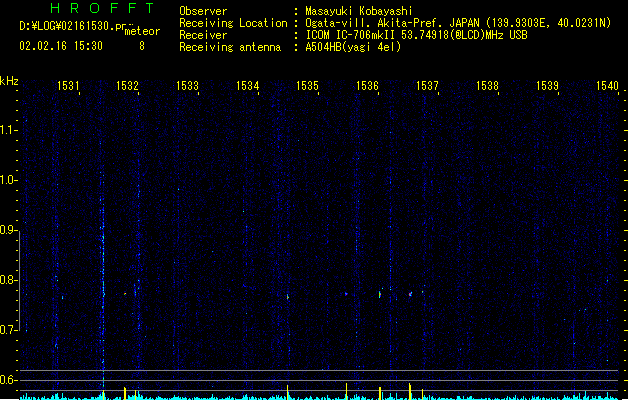
Task: Click the Ogata-vill. Akita-Pref. JAPAN location text
Action: pos(458,23)
